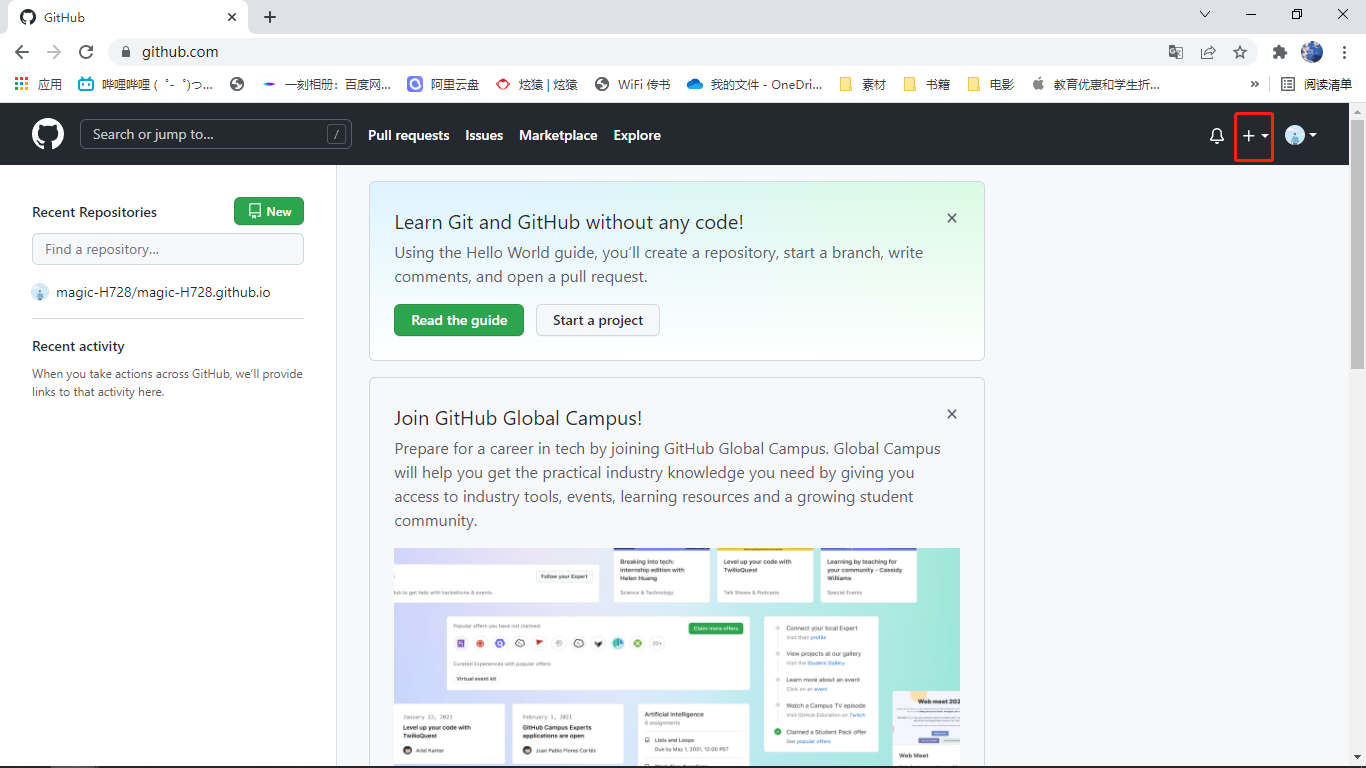Select the GitHub browser tab
Screen dimensions: 1366x768
click(x=128, y=17)
